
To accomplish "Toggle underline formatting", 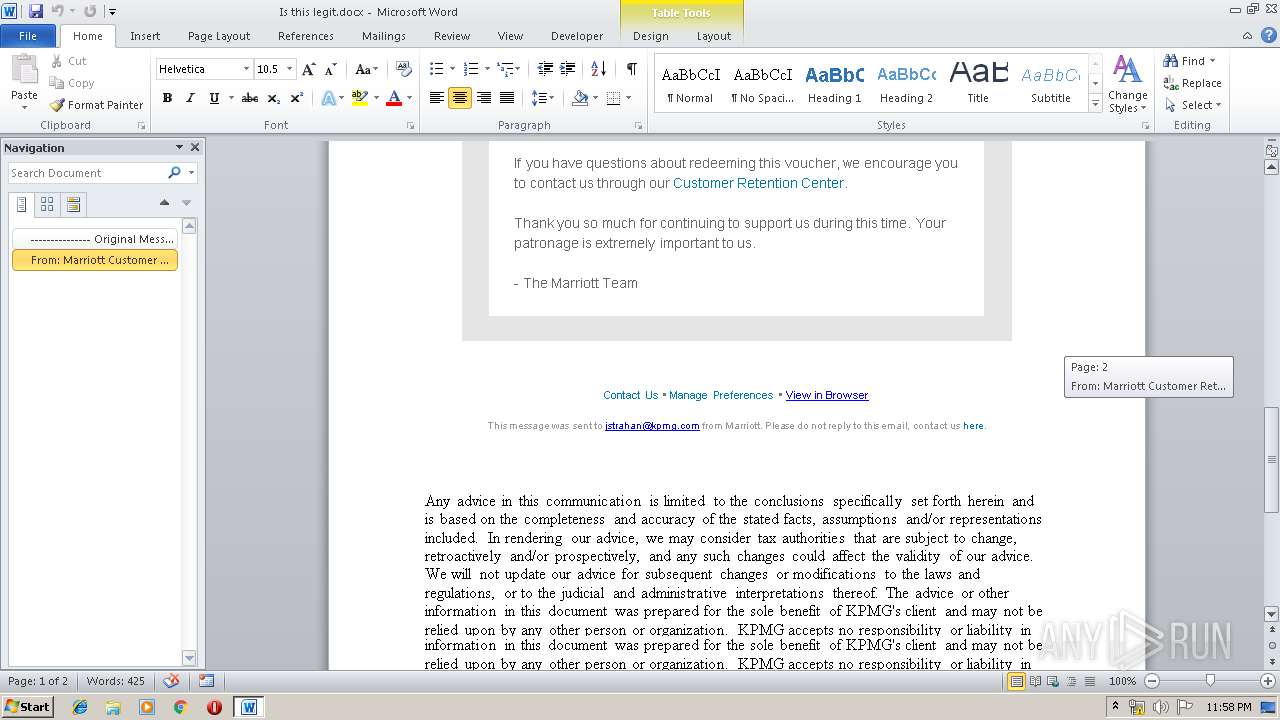I will 214,98.
